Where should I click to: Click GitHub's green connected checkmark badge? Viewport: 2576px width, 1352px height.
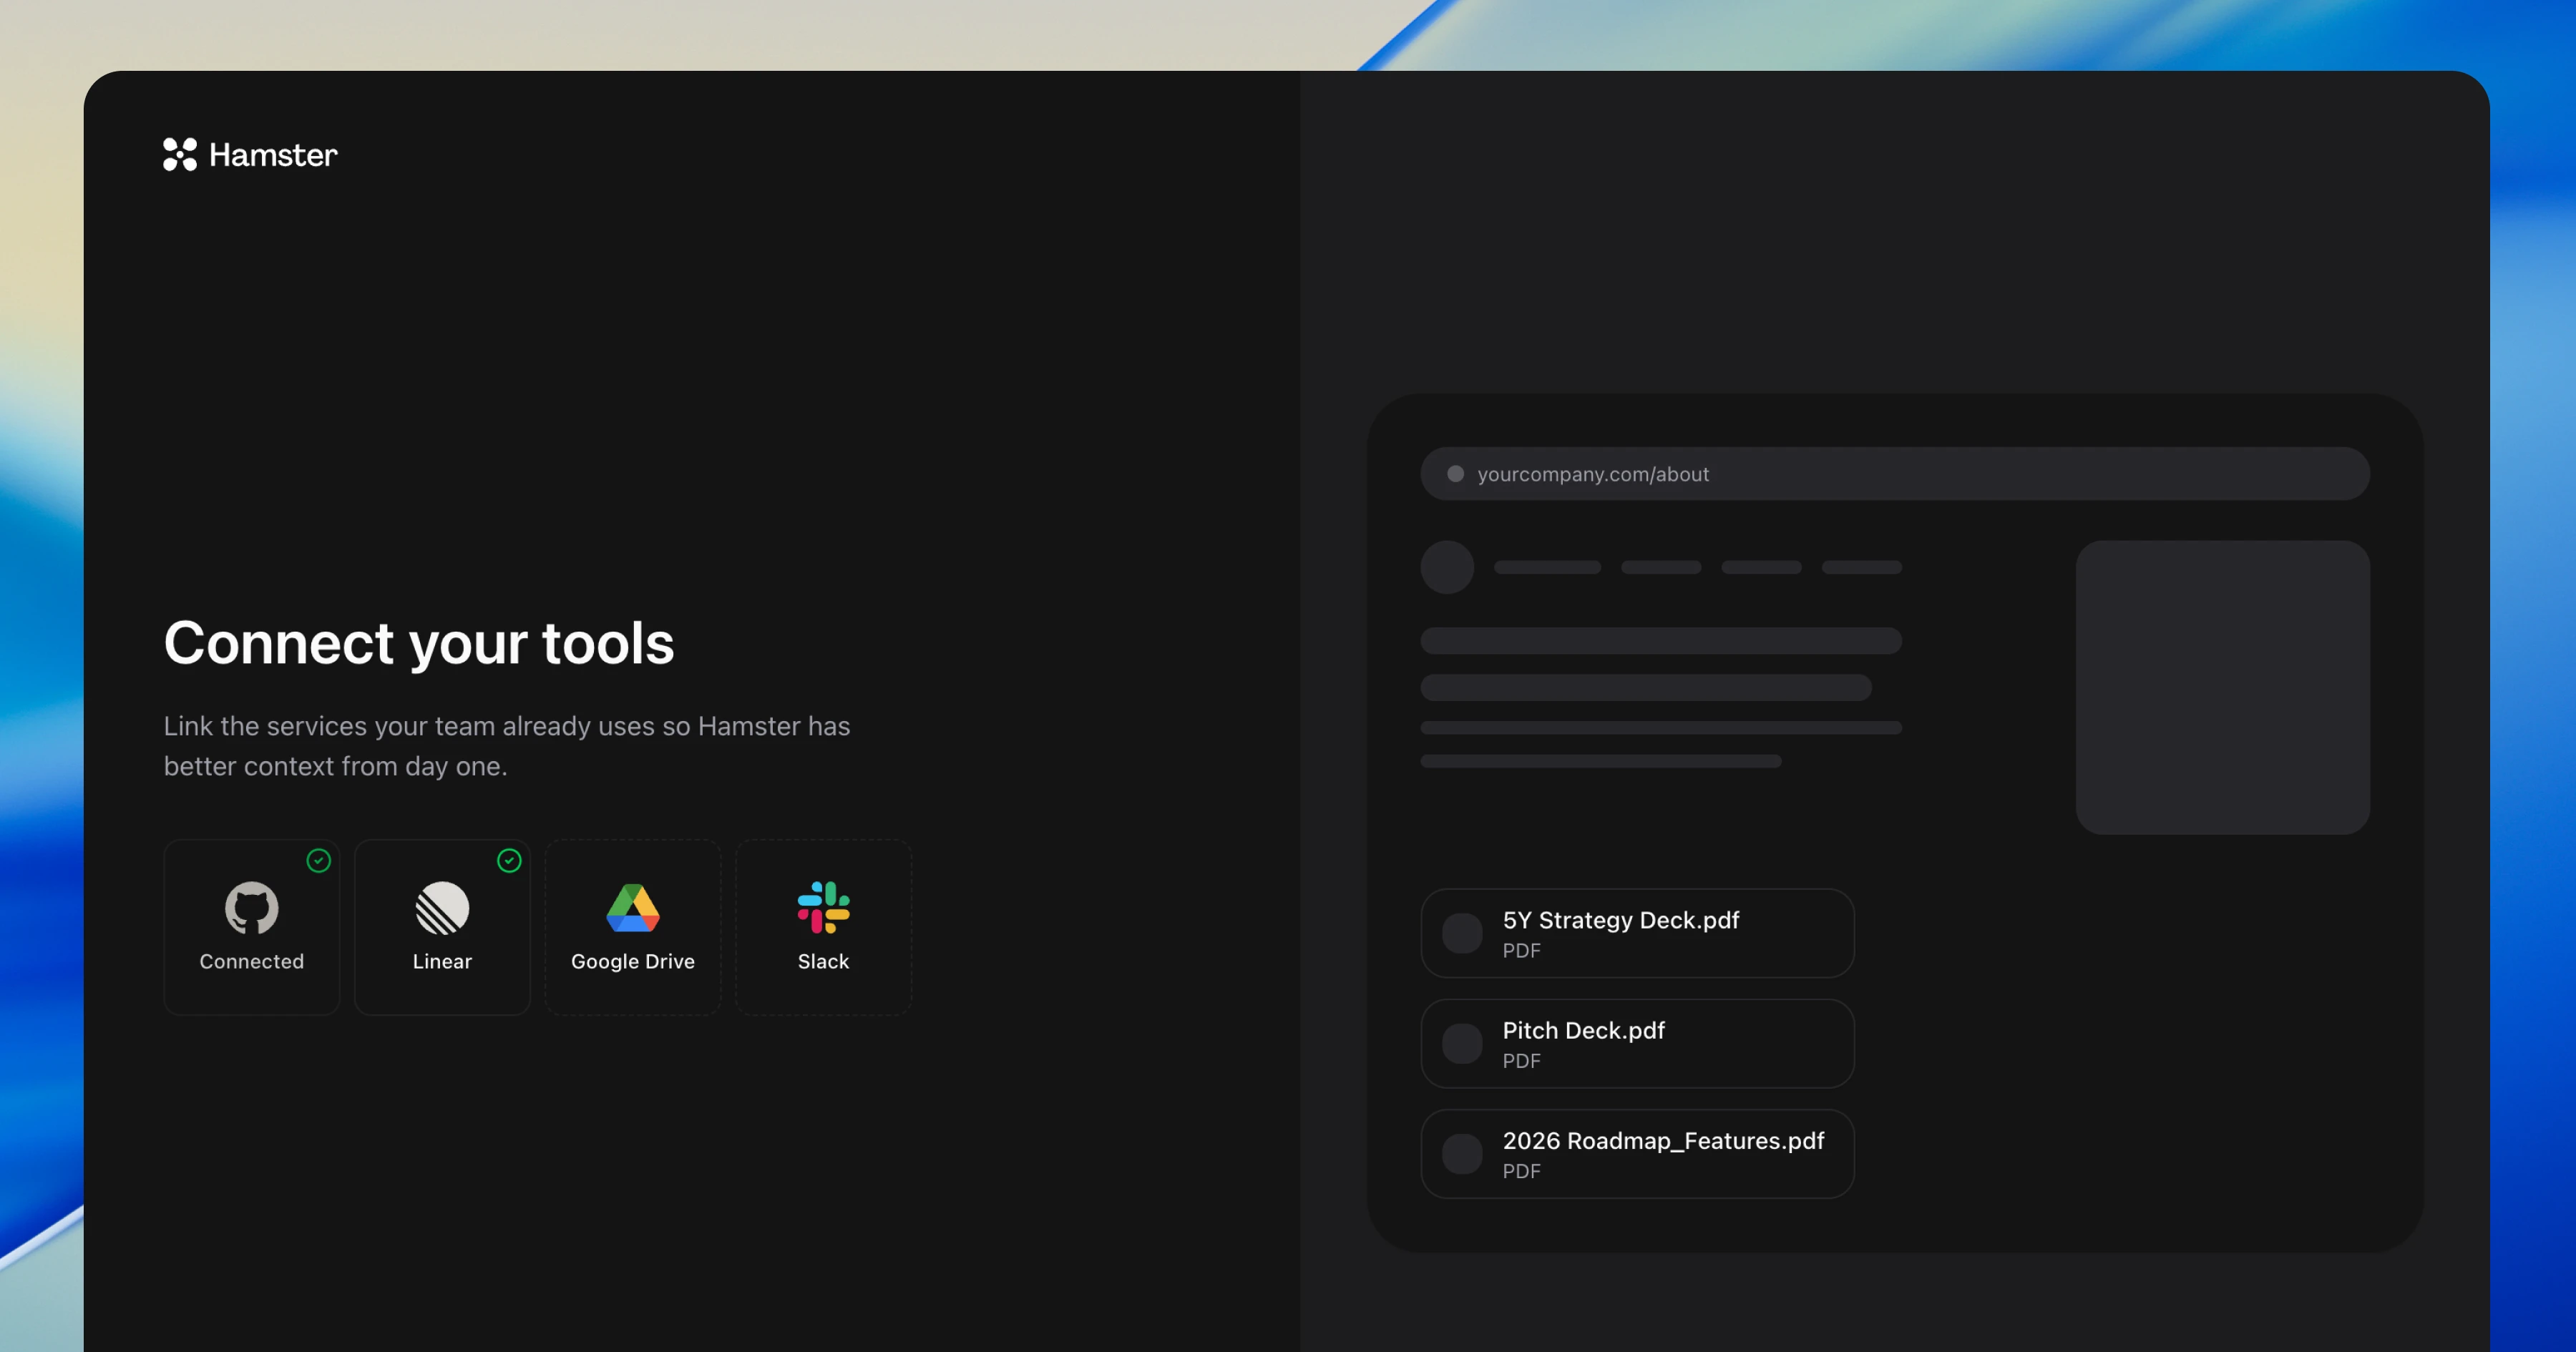tap(319, 861)
